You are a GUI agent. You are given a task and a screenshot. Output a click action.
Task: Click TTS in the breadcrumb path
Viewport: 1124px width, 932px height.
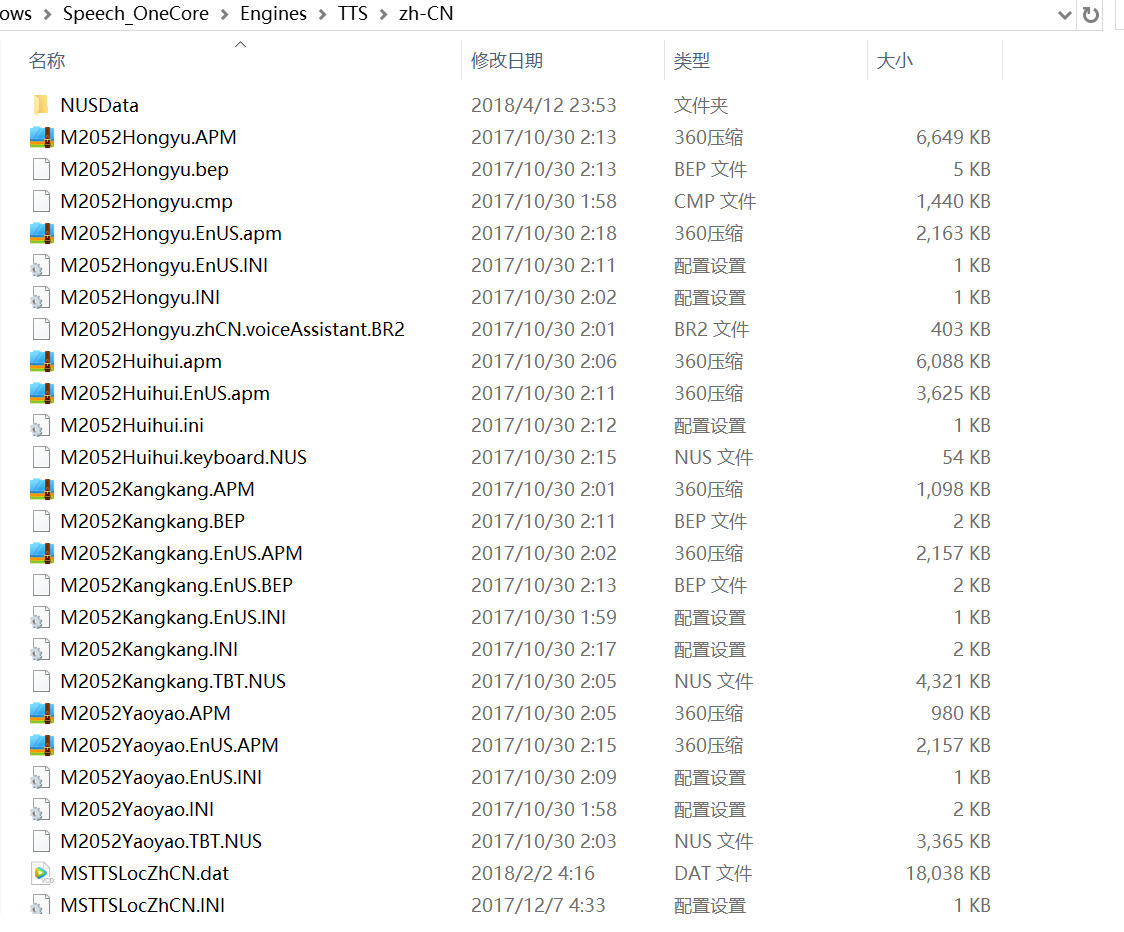tap(352, 14)
